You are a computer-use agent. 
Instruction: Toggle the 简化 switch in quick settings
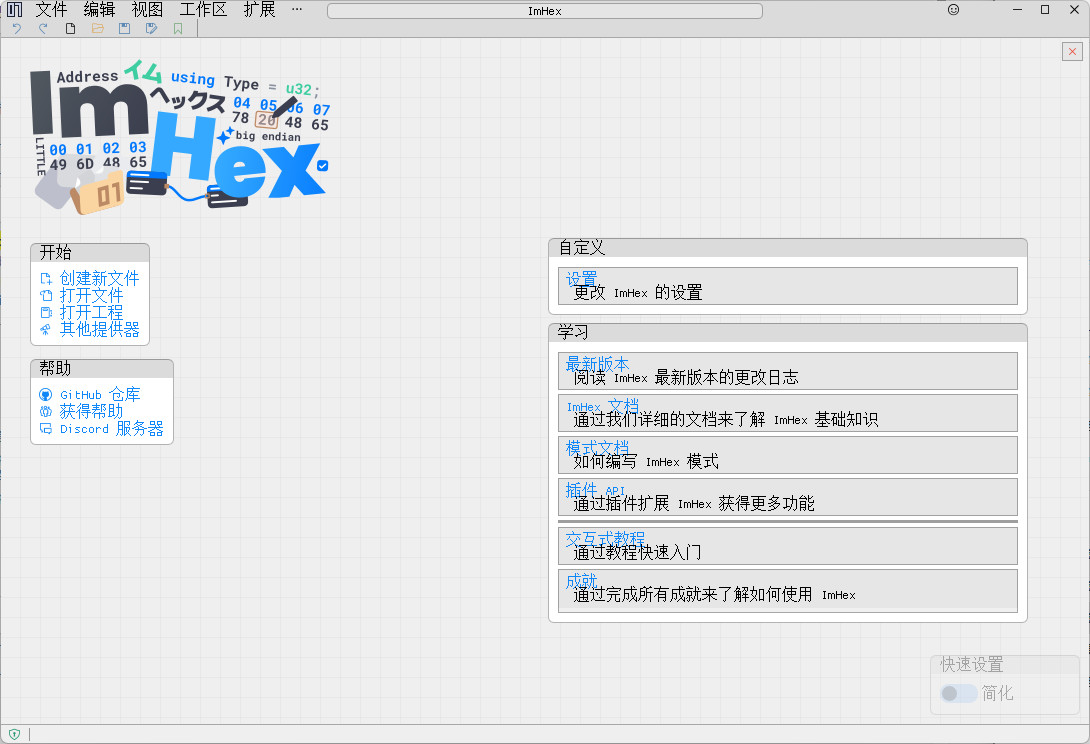pos(959,693)
